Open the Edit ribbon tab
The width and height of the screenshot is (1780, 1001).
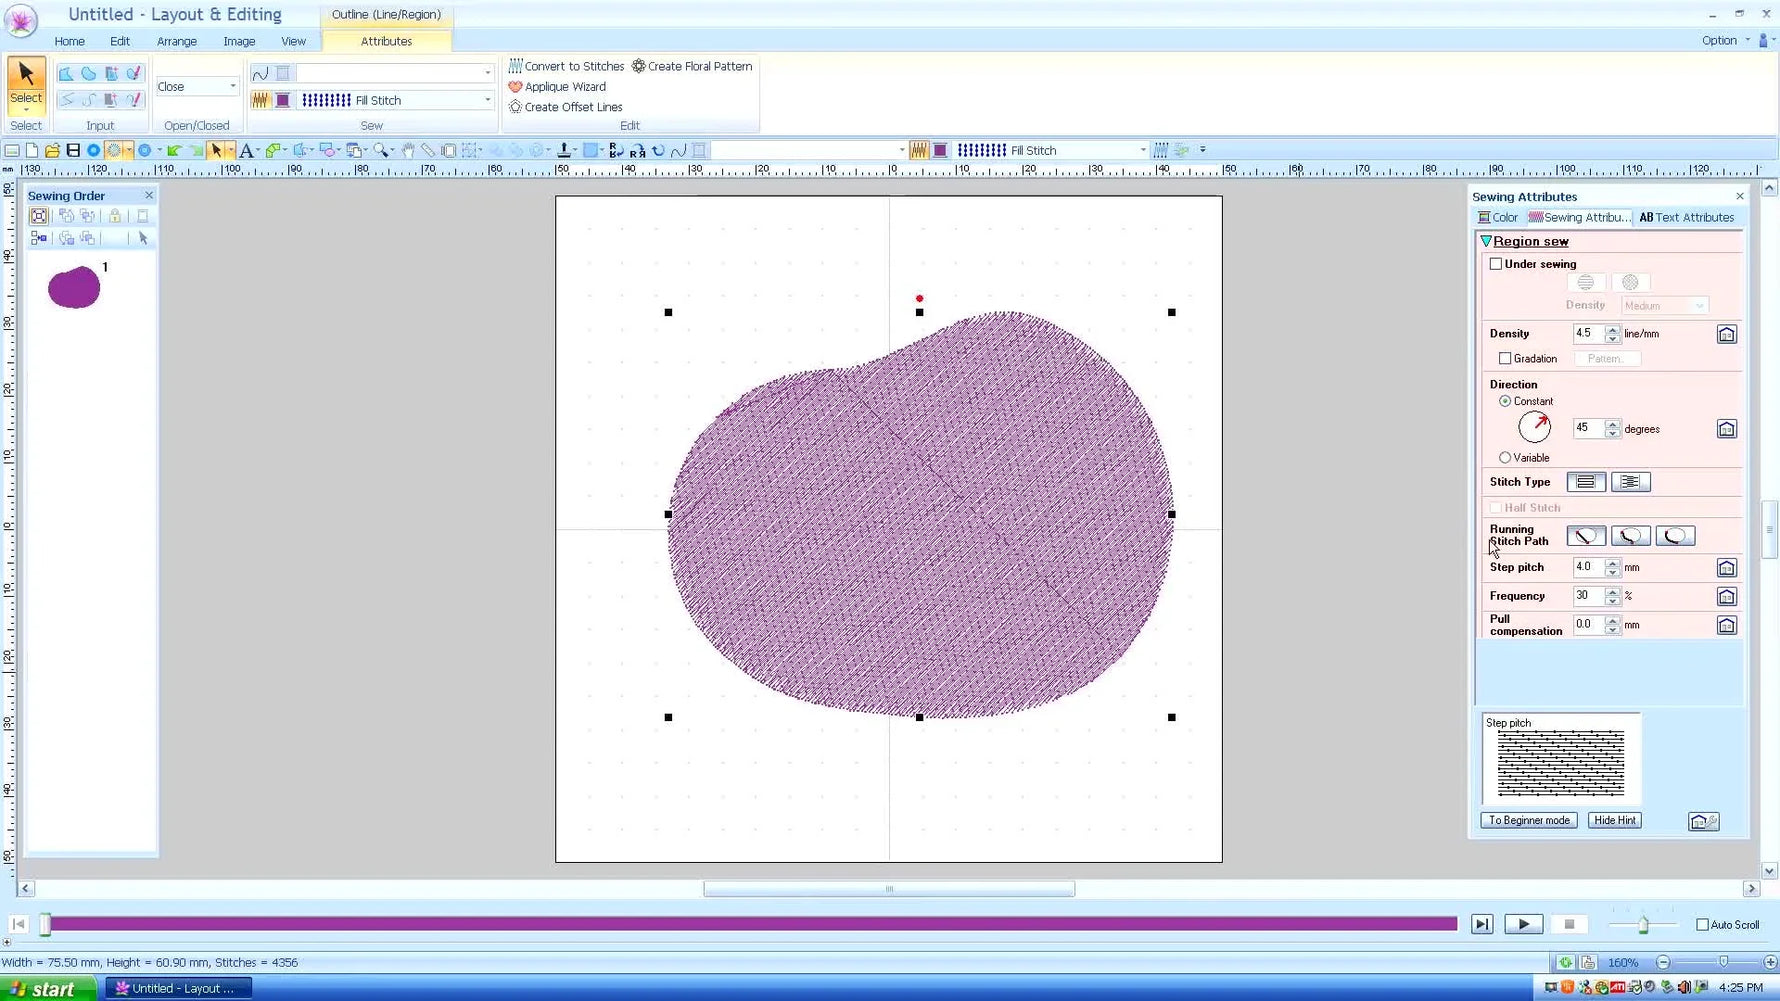[120, 41]
